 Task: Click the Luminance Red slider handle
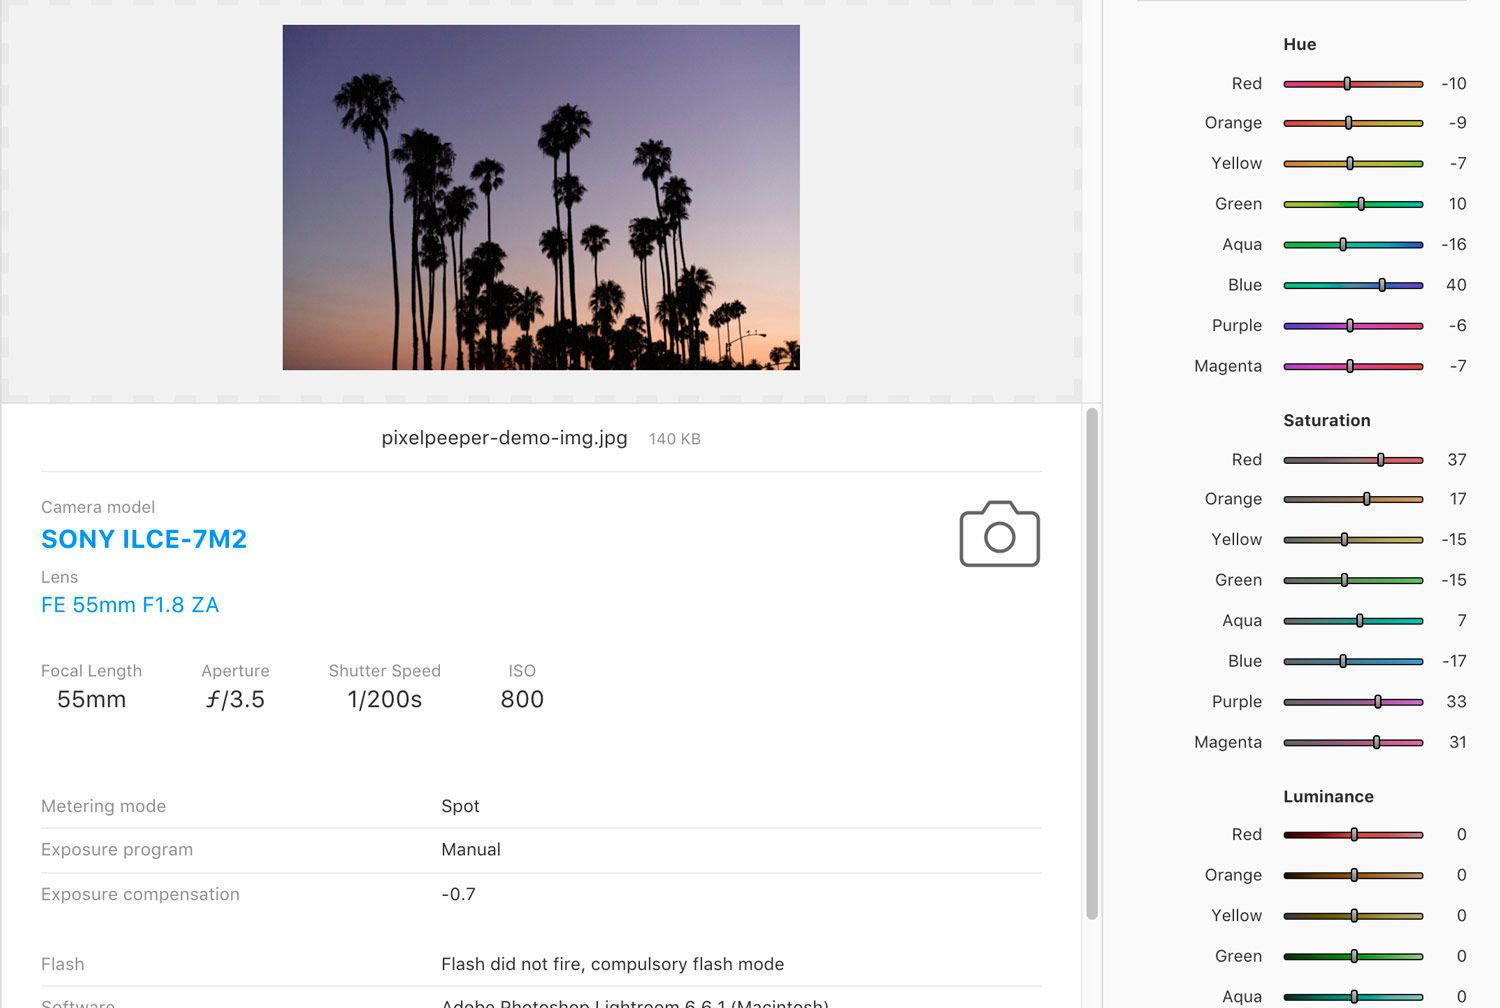[1354, 834]
